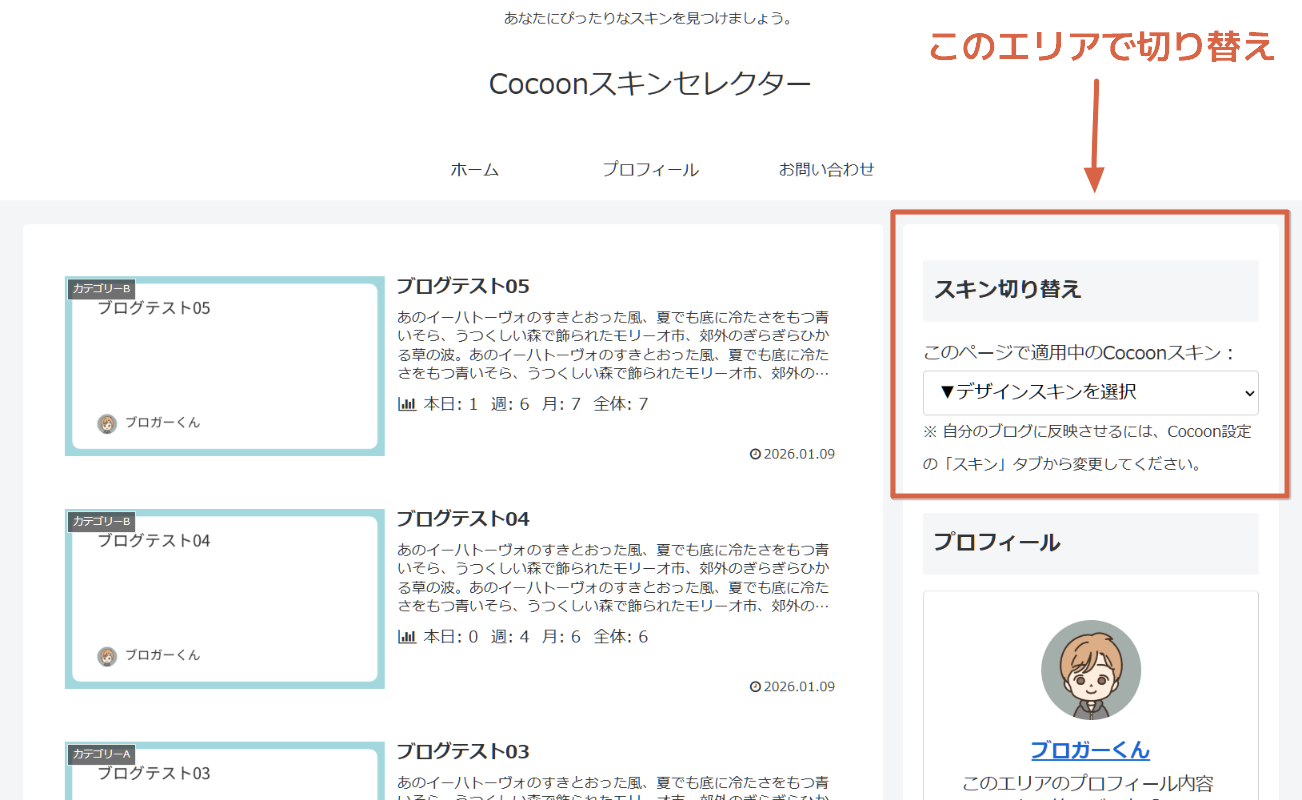1302x800 pixels.
Task: Expand the ▼デザインスキンを選択 dropdown
Action: pos(1090,393)
